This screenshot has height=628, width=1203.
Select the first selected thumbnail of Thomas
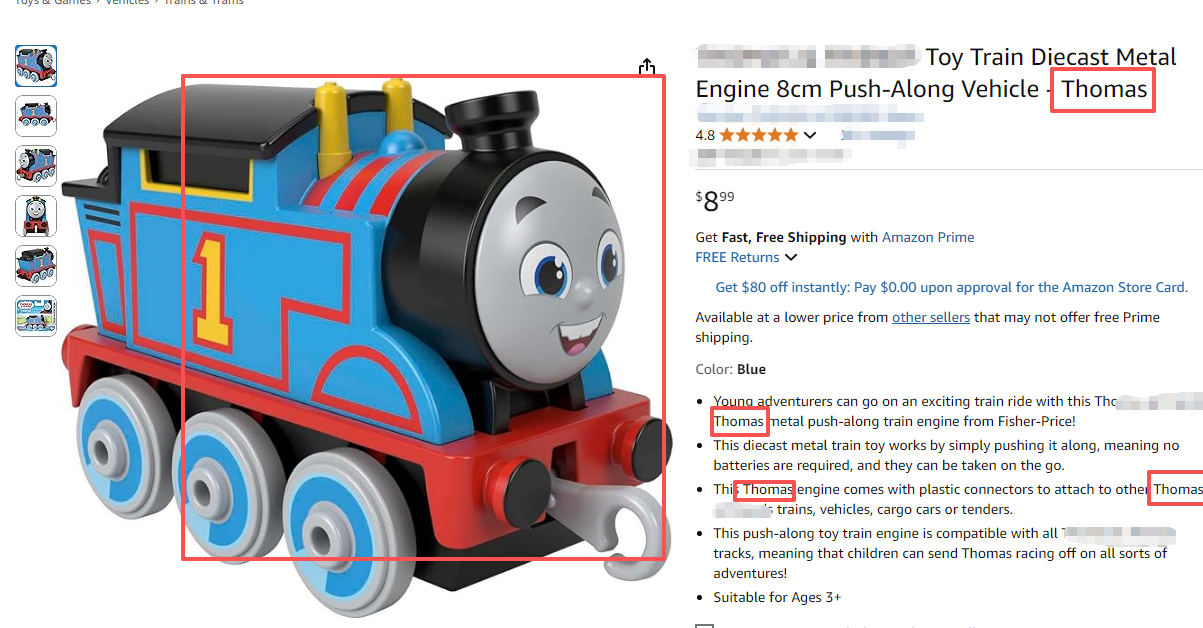tap(36, 66)
